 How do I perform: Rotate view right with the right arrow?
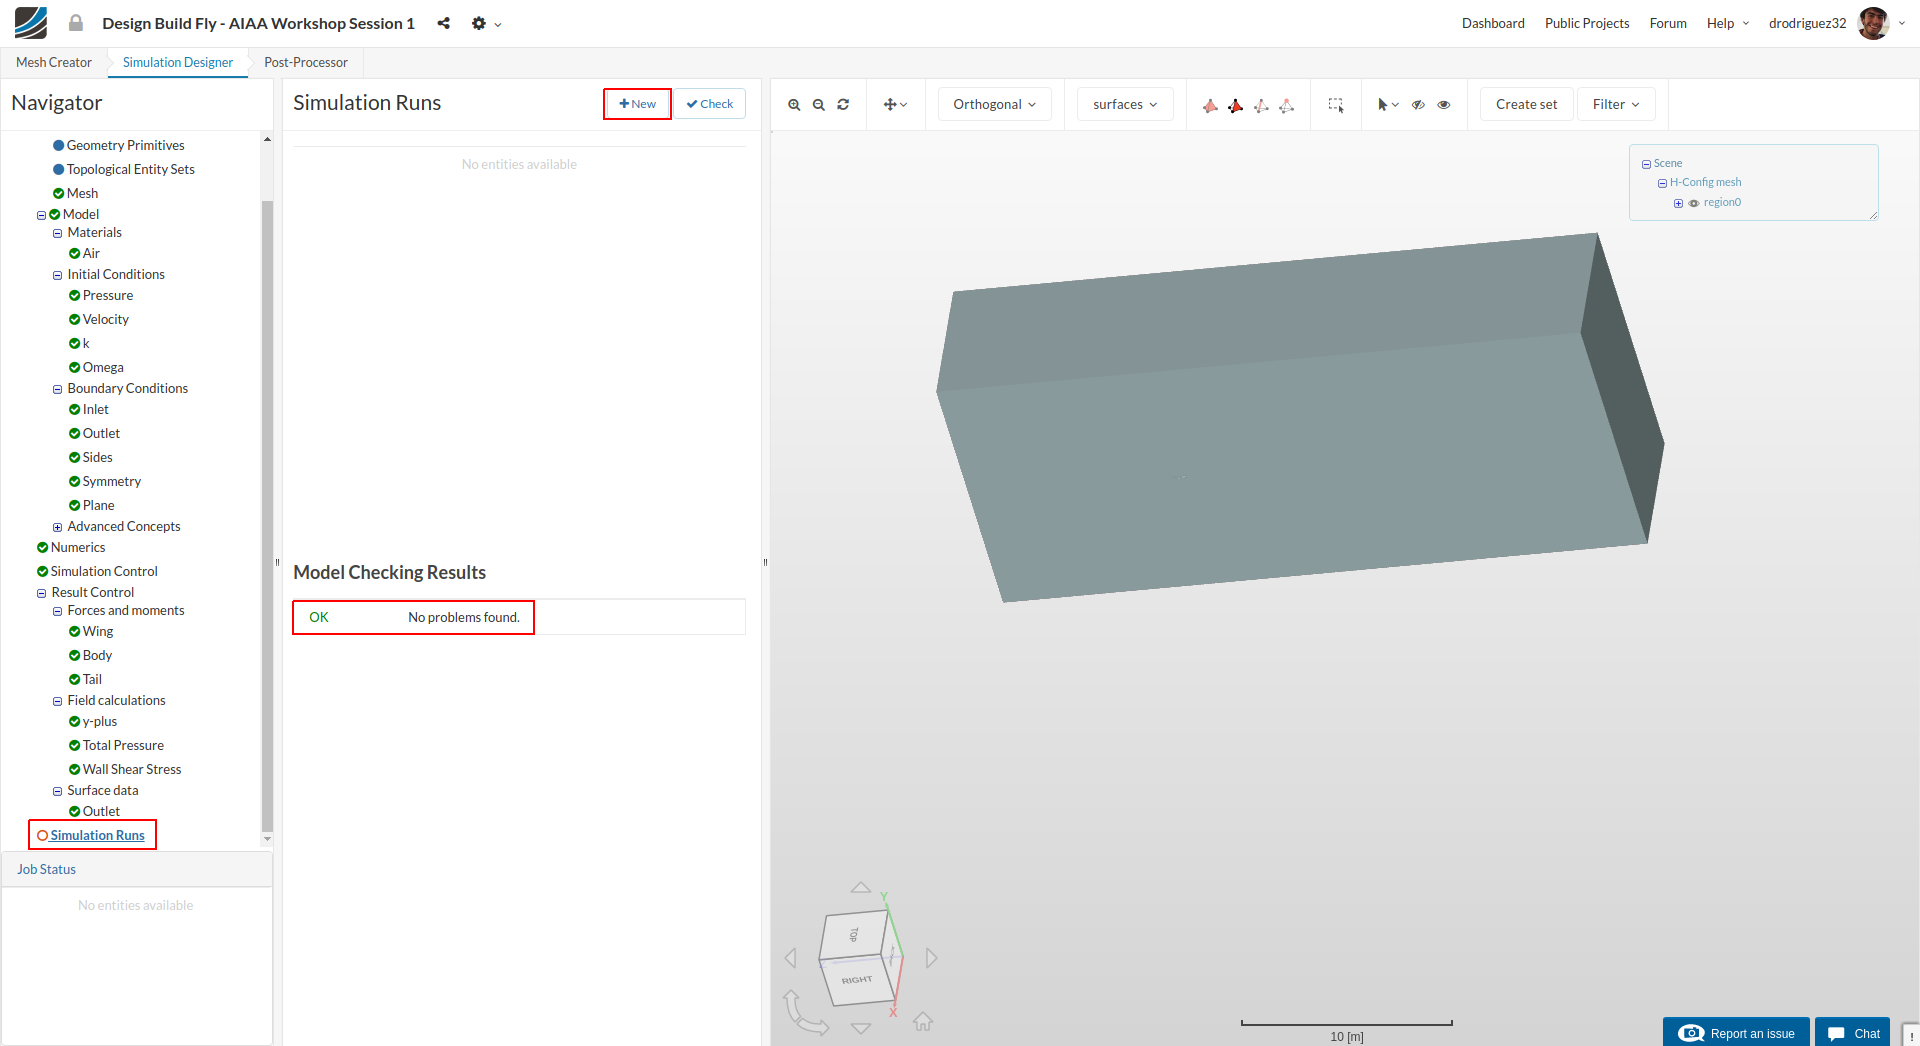(x=932, y=958)
